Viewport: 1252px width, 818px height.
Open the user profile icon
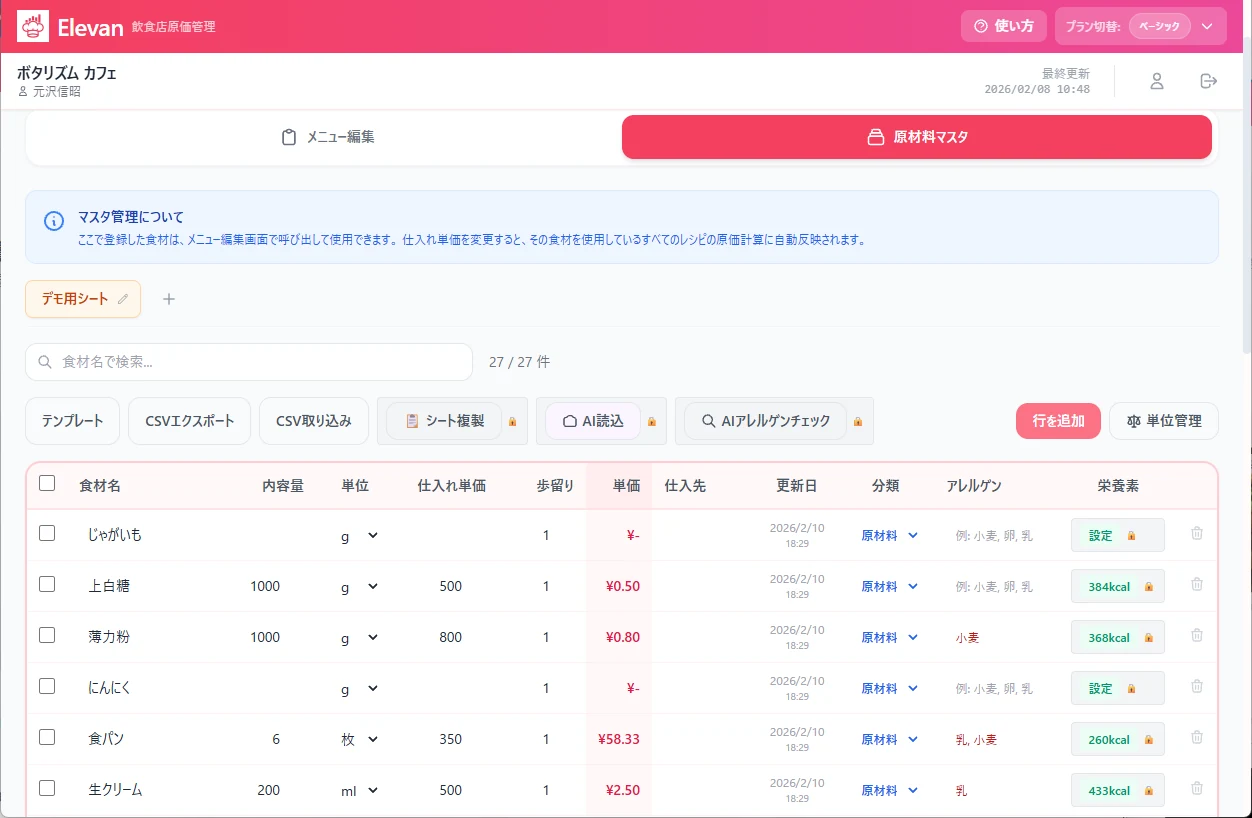pos(1157,81)
